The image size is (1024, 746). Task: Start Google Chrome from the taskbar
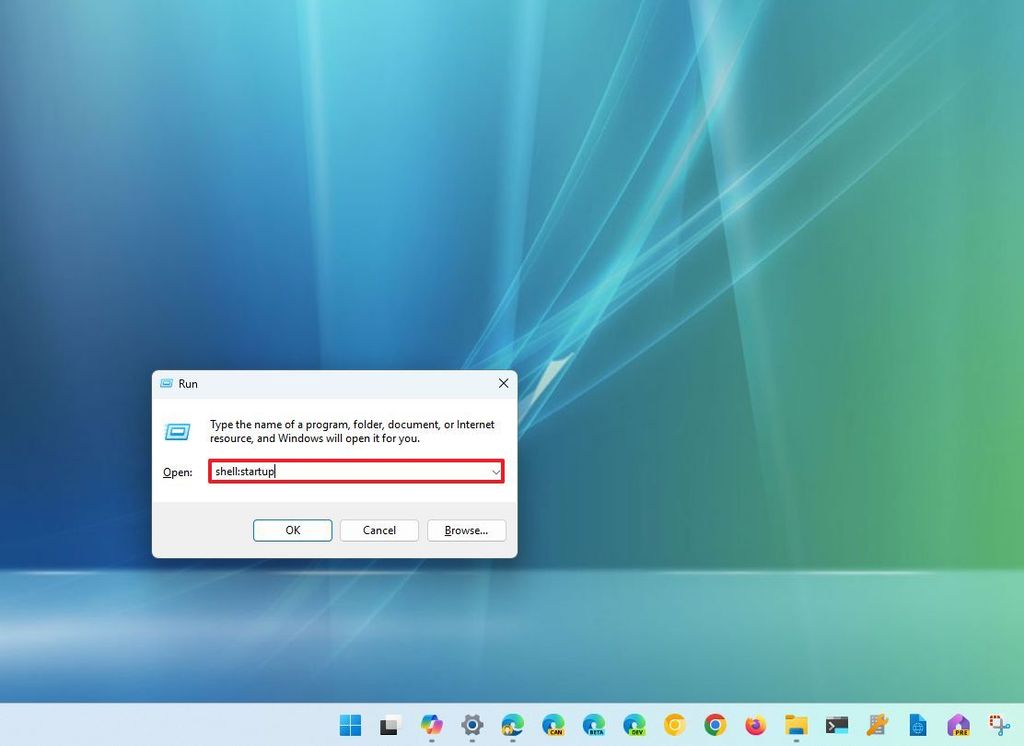click(x=716, y=726)
